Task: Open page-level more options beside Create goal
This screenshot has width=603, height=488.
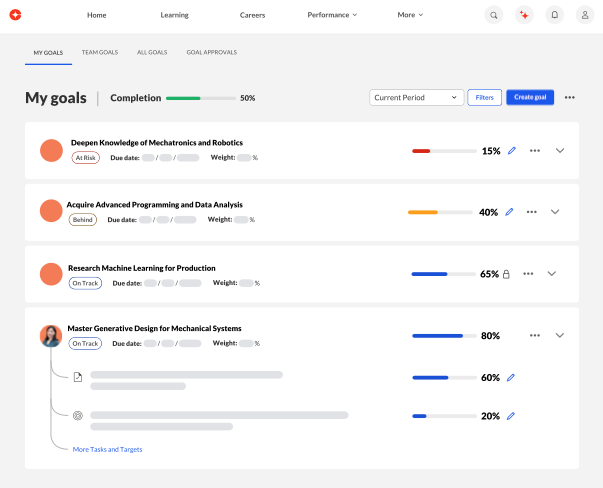Action: pos(570,98)
